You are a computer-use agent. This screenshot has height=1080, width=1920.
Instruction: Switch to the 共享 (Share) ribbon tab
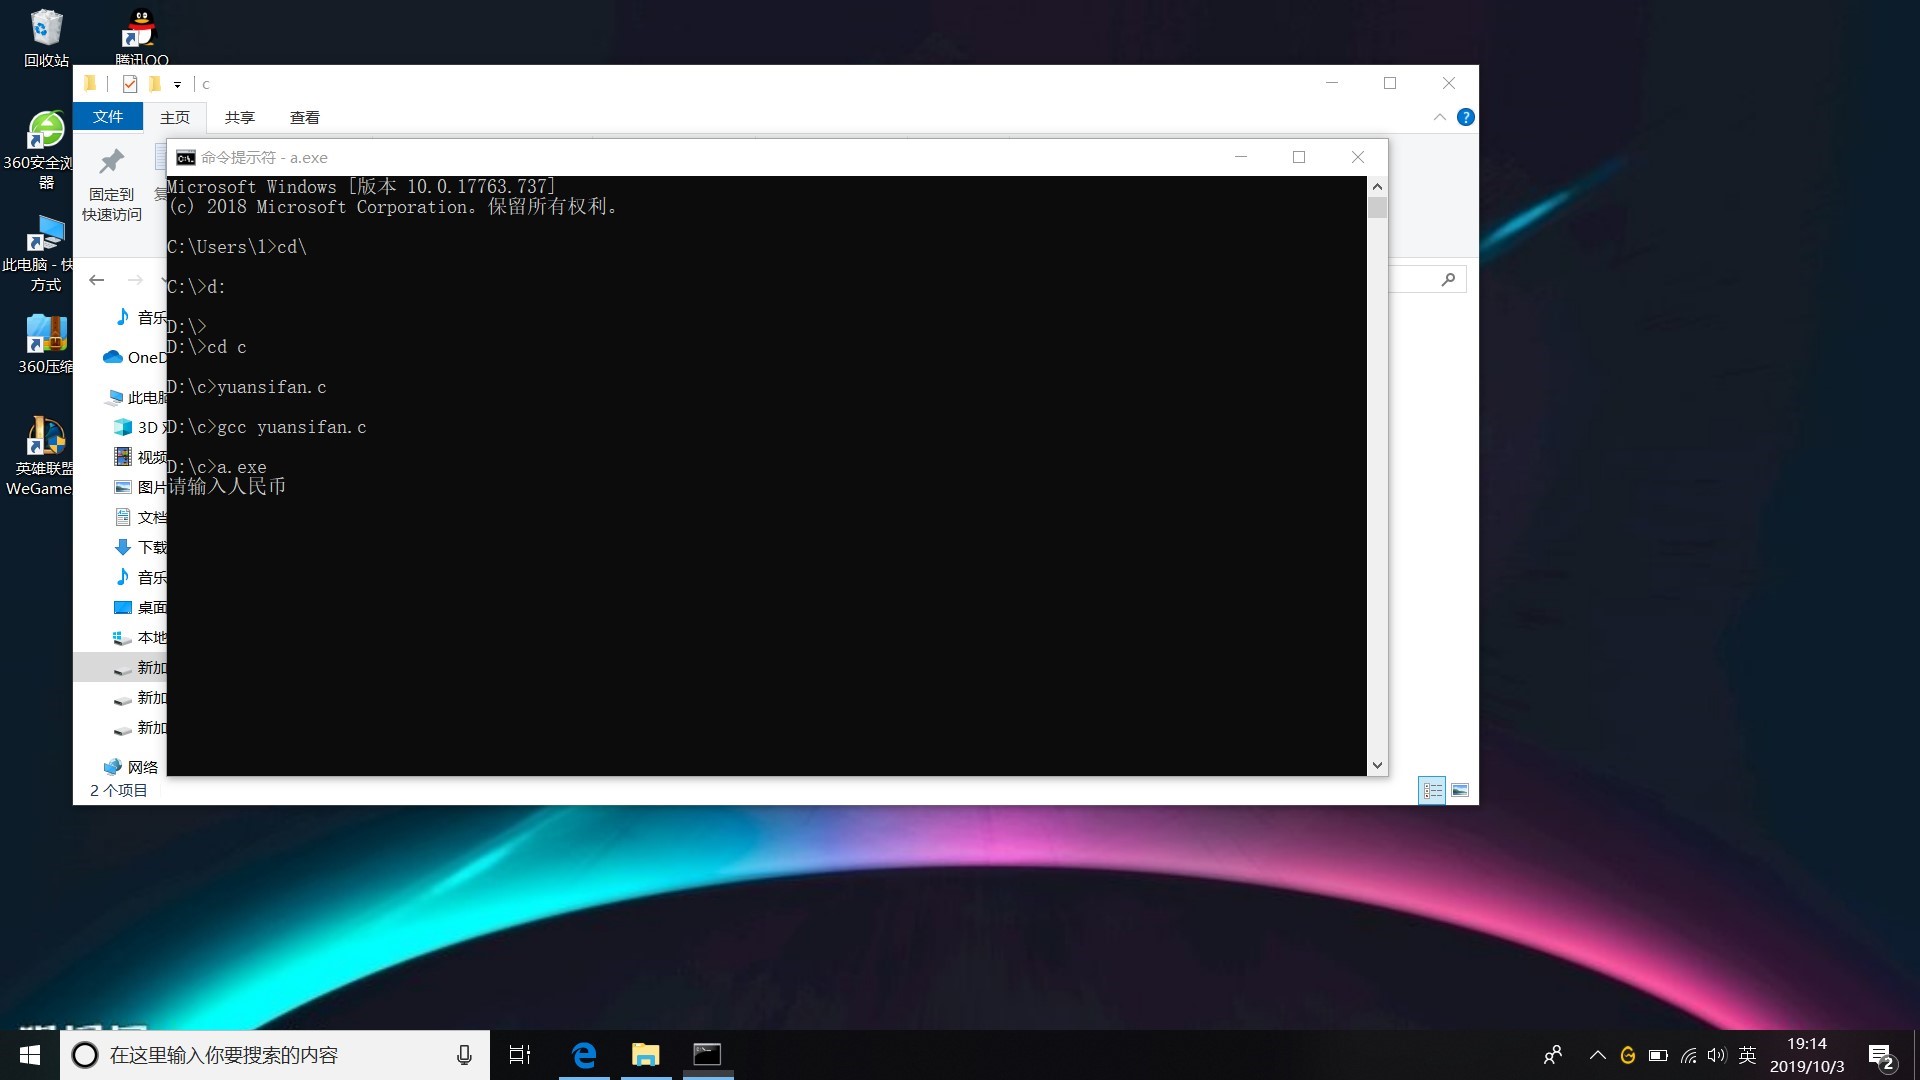[239, 117]
